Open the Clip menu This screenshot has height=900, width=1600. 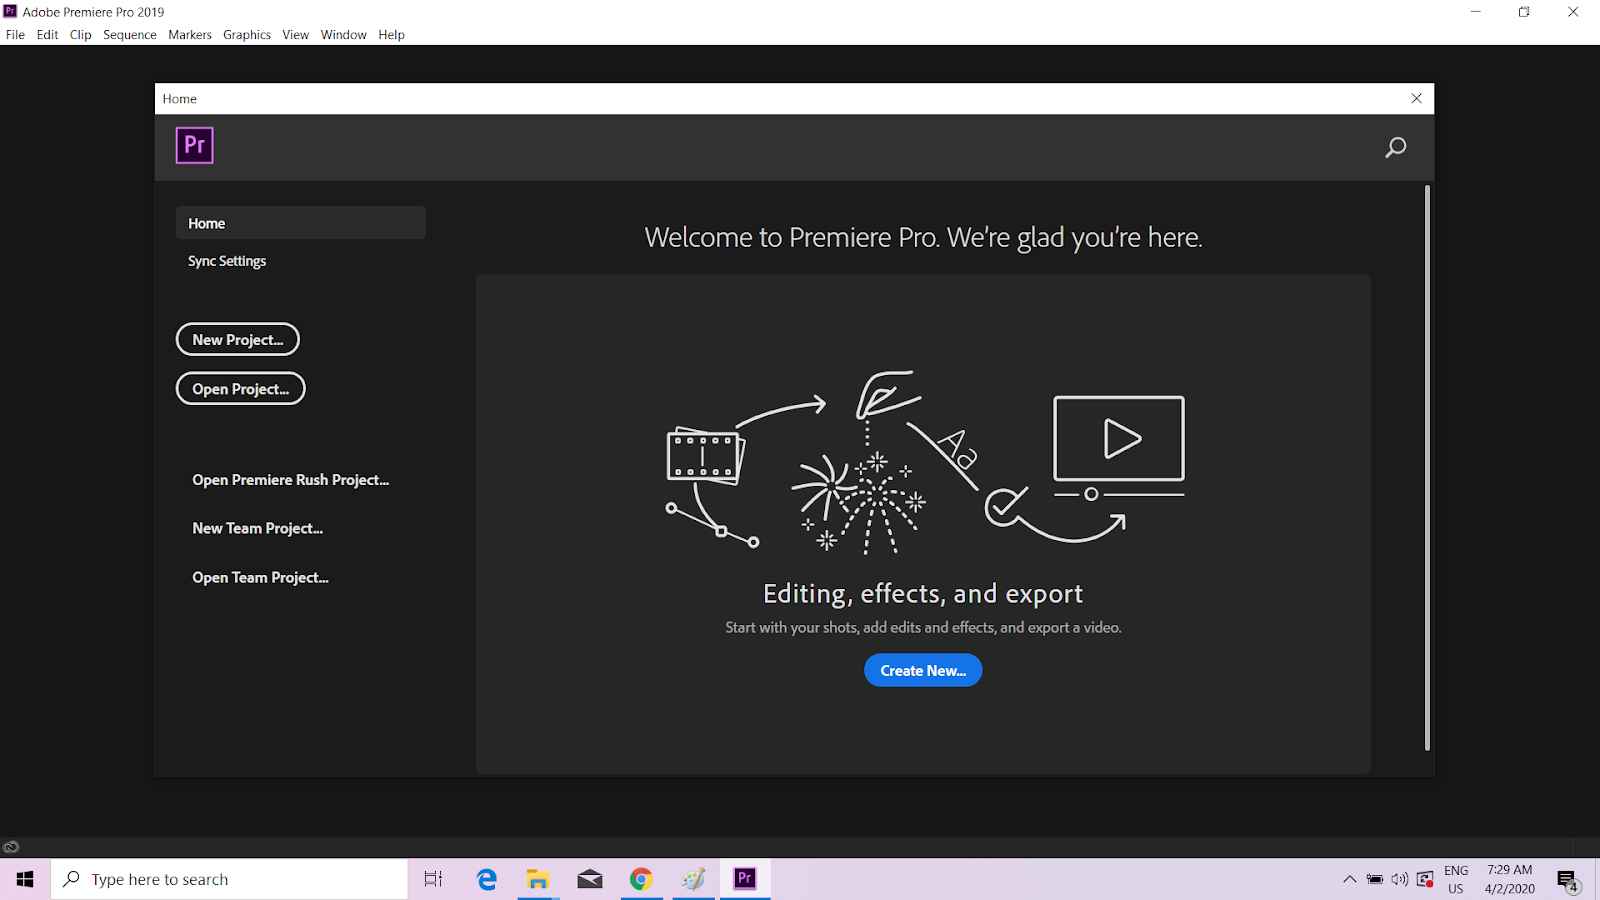[x=81, y=34]
